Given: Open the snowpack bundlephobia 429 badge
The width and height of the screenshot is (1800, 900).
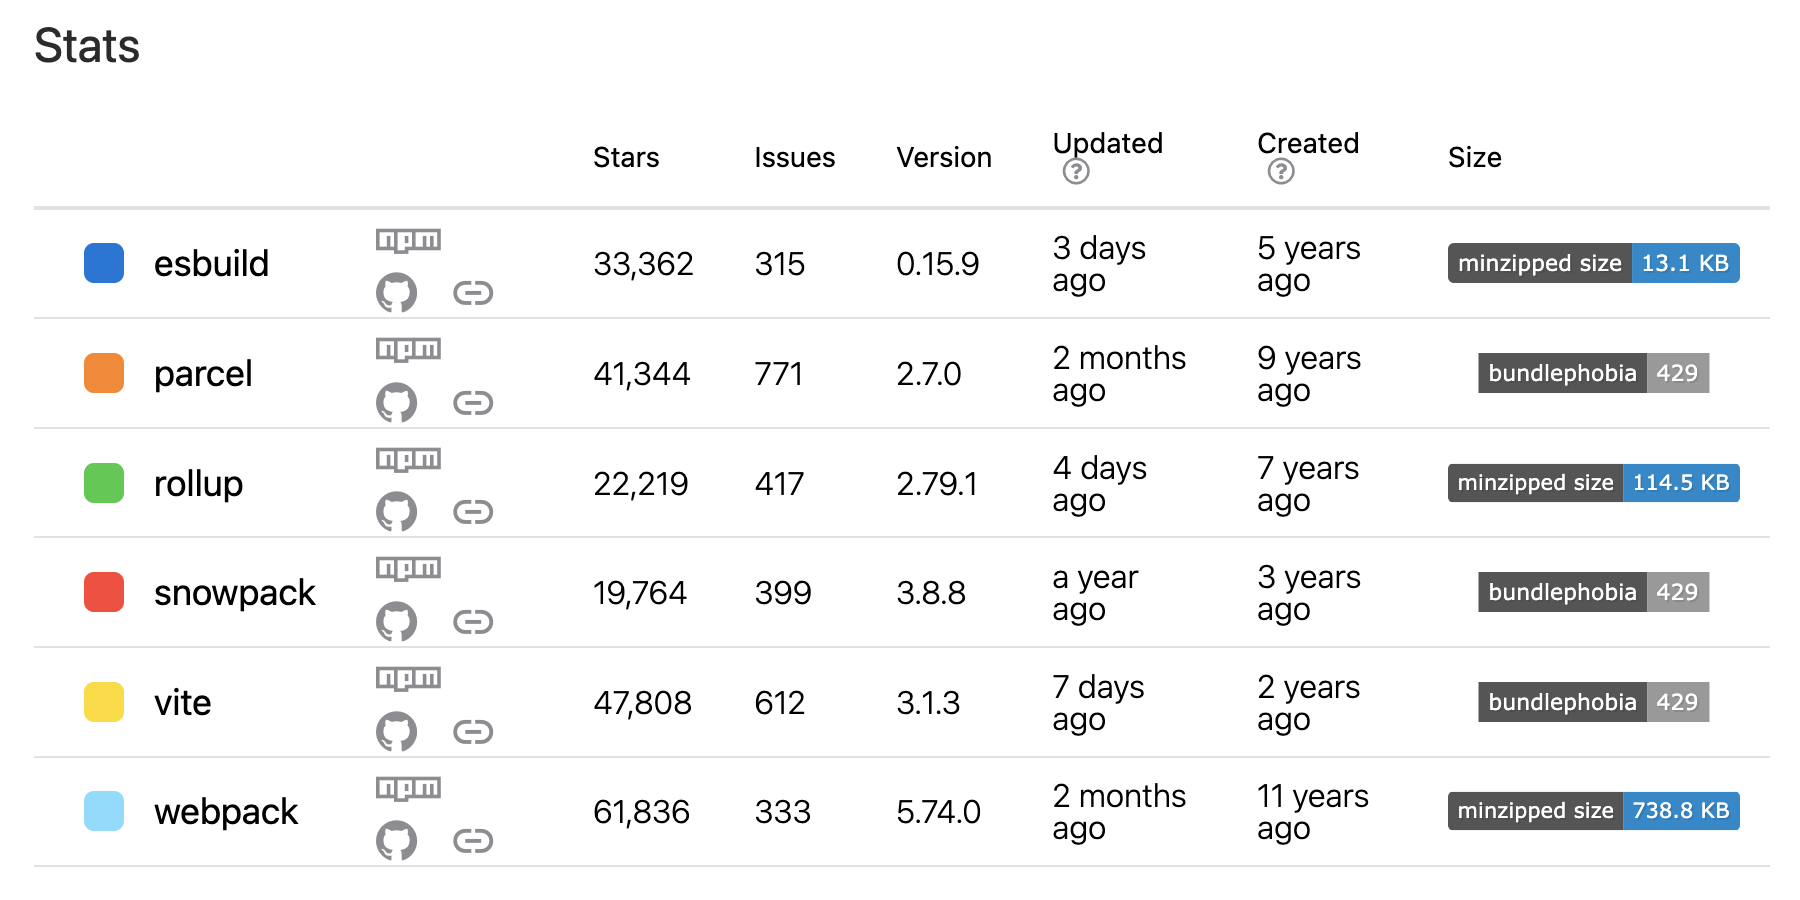Looking at the screenshot, I should [1594, 592].
